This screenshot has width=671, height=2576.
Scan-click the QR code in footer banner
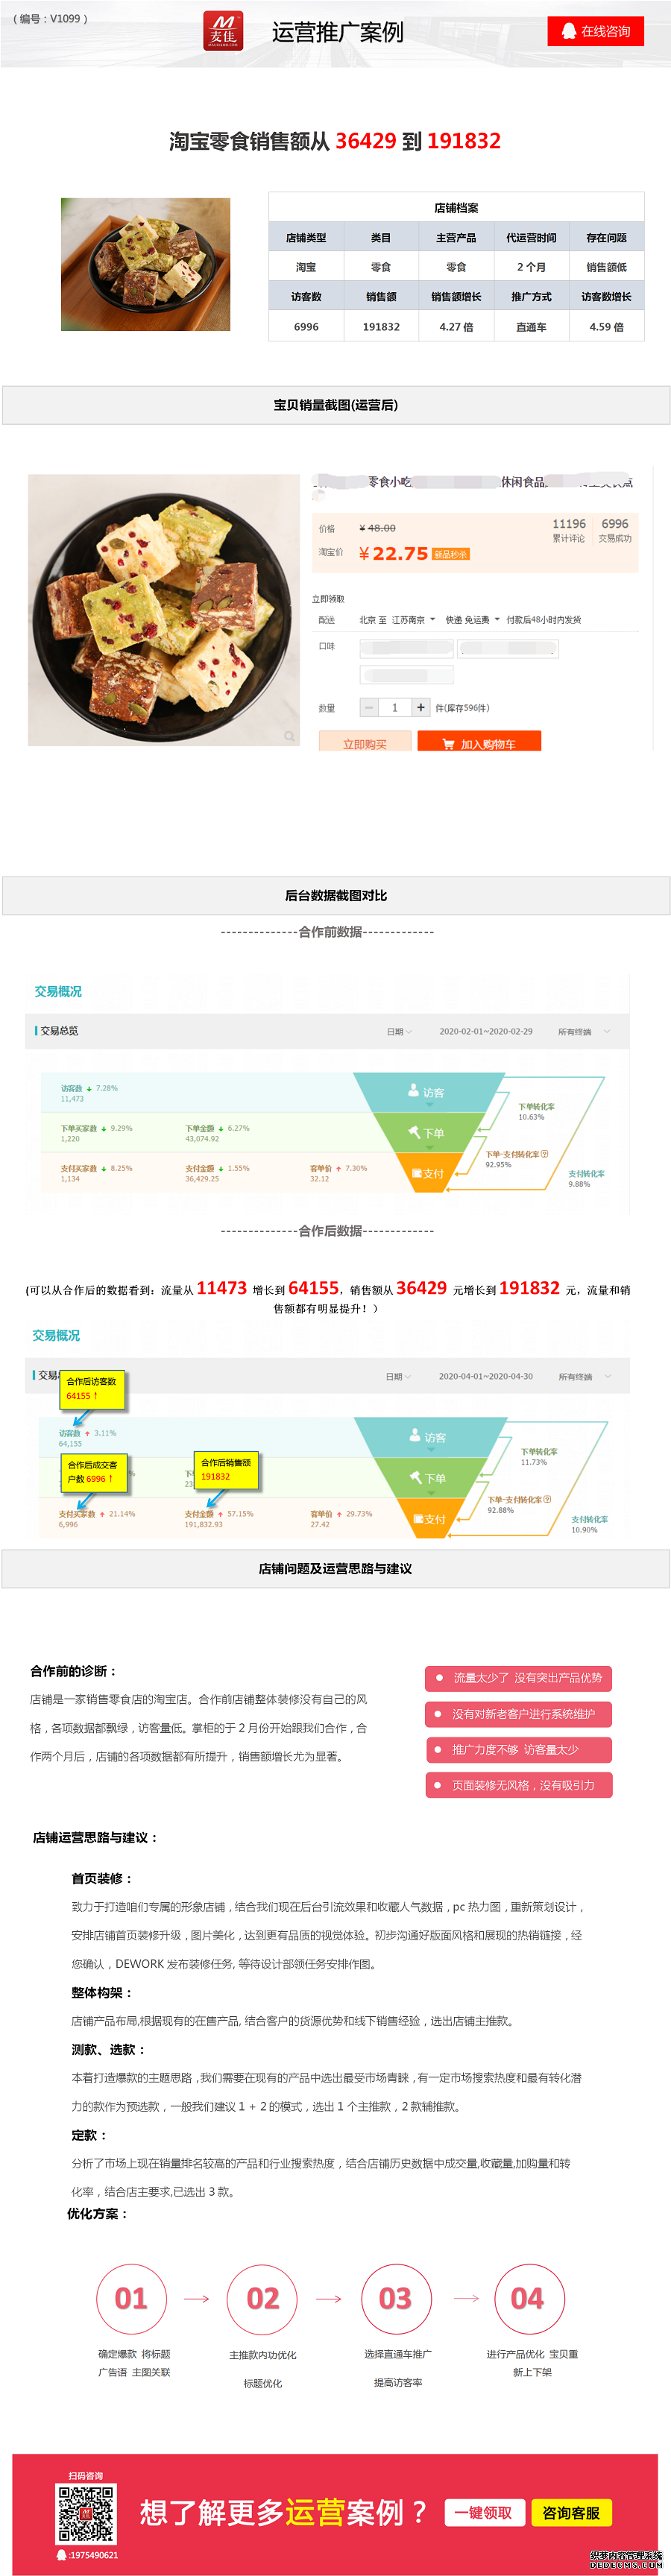[86, 2513]
